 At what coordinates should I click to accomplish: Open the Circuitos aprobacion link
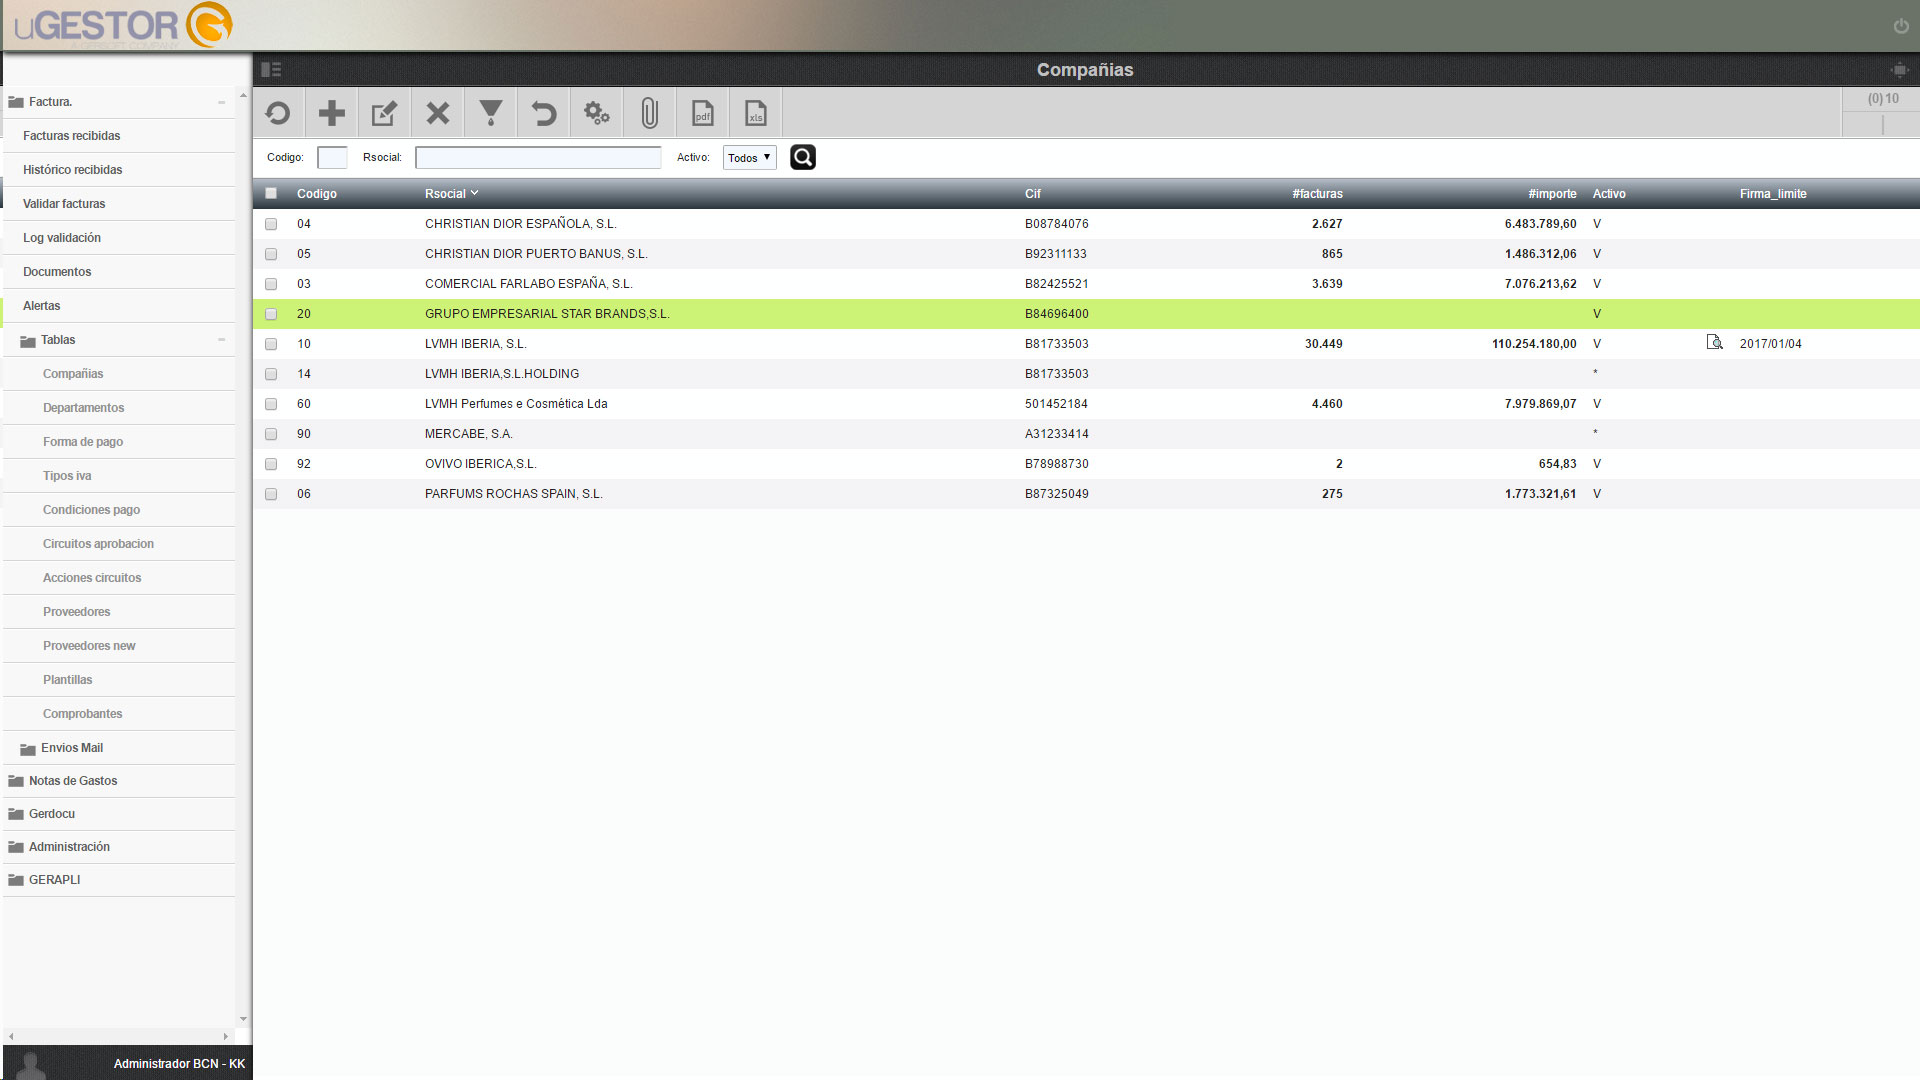pos(98,544)
